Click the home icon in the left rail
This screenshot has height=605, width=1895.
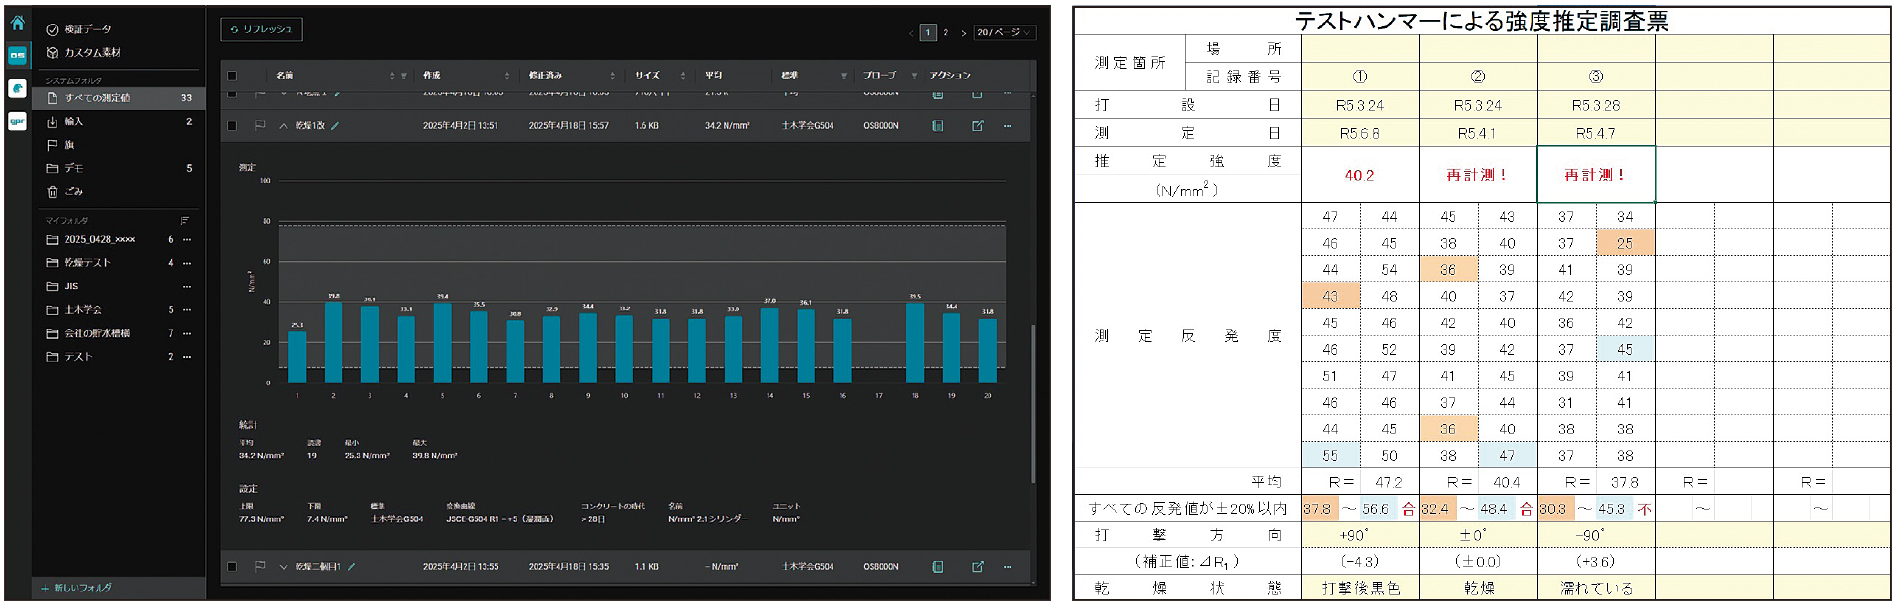pyautogui.click(x=17, y=23)
